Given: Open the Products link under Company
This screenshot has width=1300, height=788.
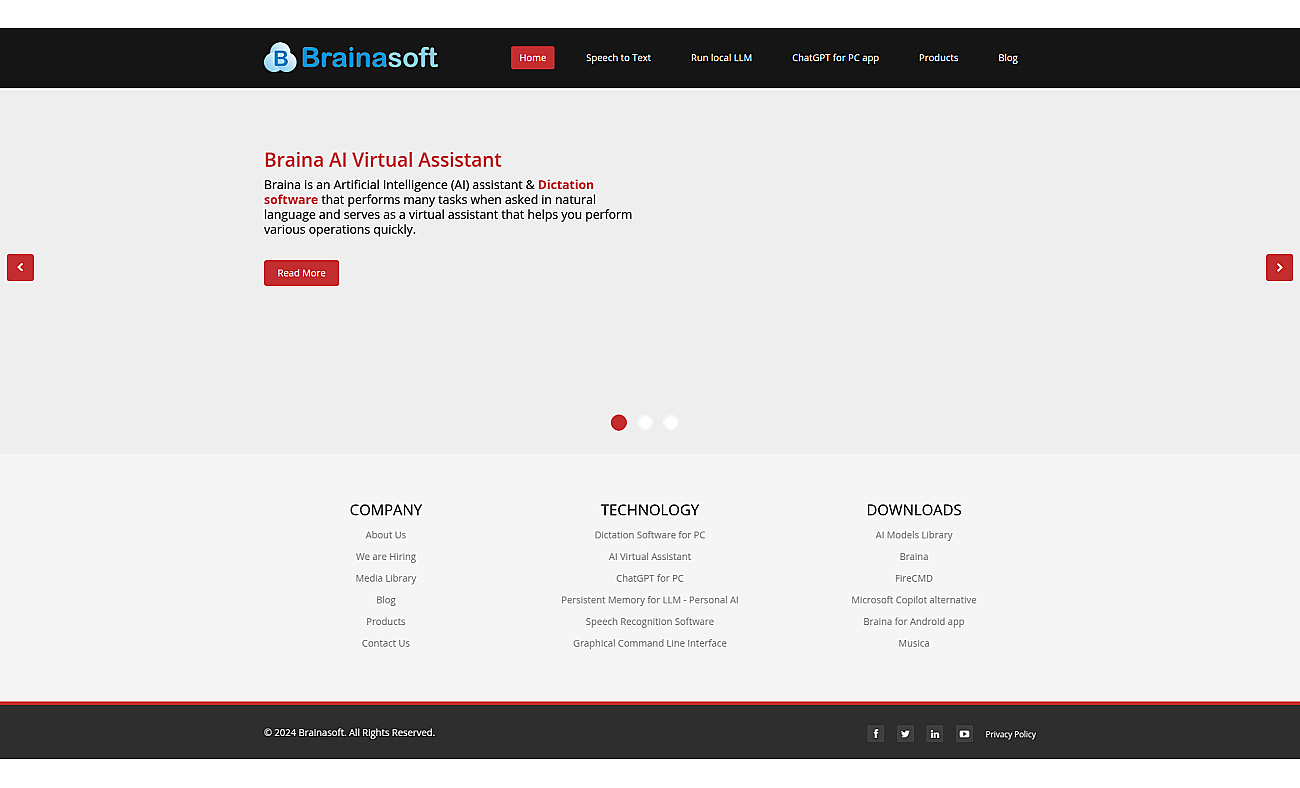Looking at the screenshot, I should (386, 622).
